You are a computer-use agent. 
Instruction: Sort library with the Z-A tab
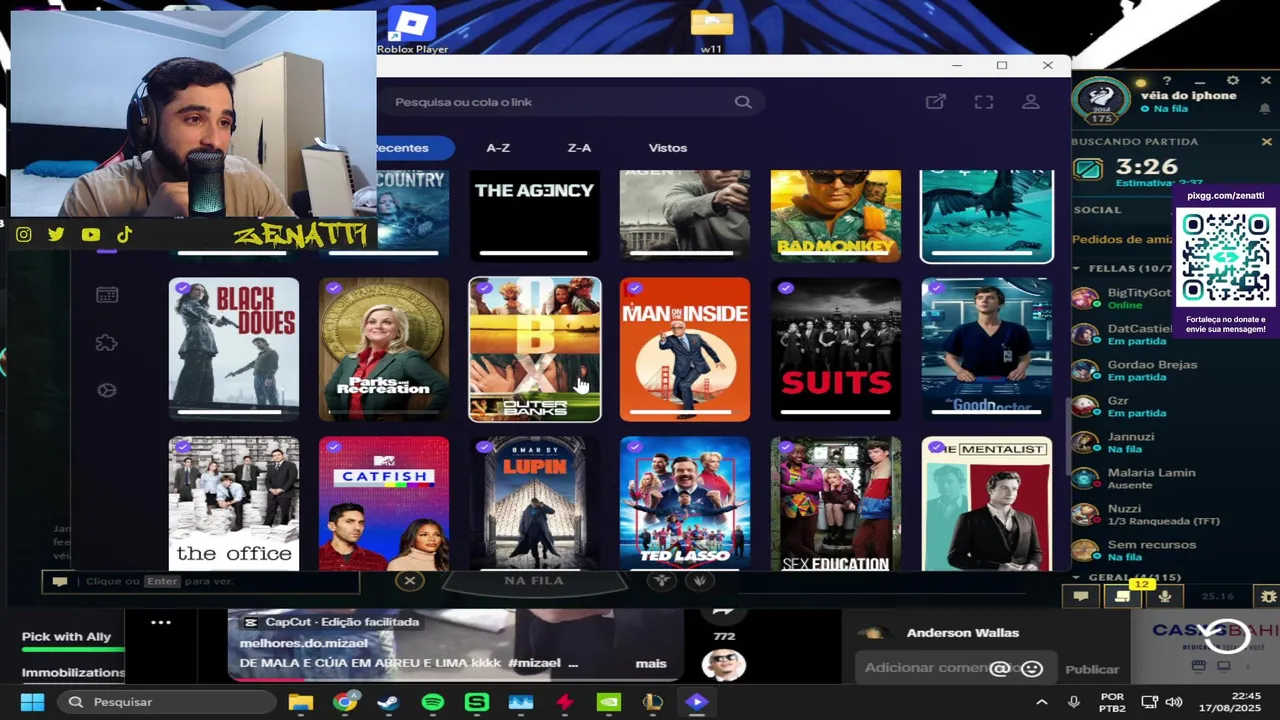(x=579, y=148)
